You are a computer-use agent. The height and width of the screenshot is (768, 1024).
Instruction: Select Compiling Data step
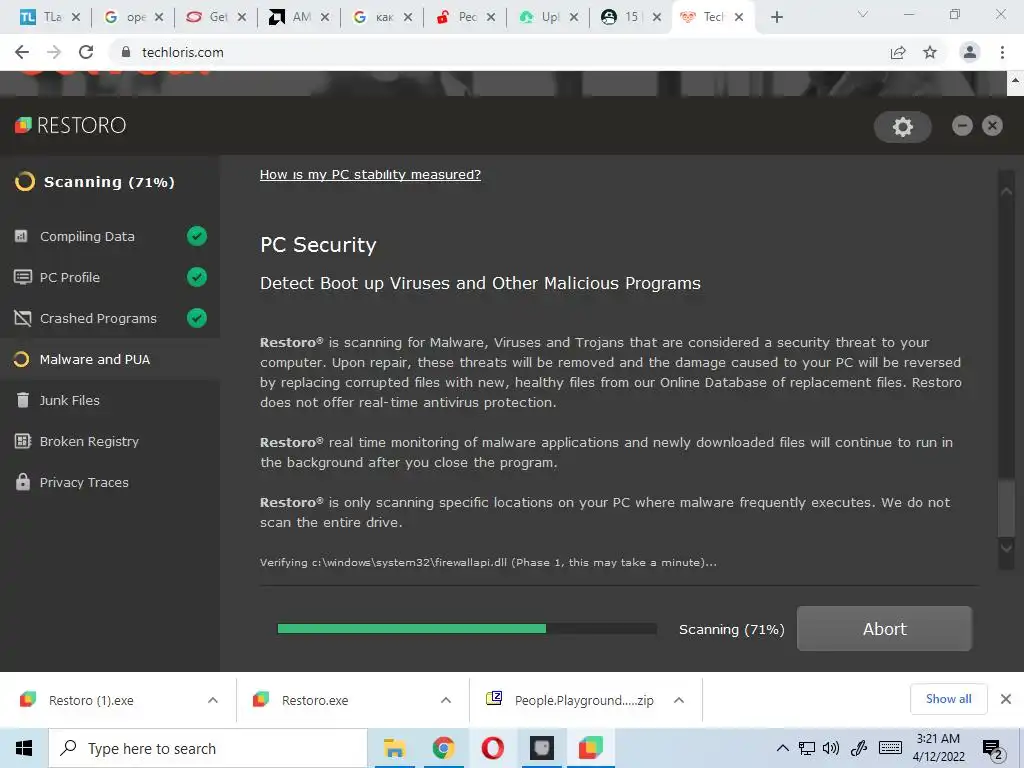click(110, 236)
